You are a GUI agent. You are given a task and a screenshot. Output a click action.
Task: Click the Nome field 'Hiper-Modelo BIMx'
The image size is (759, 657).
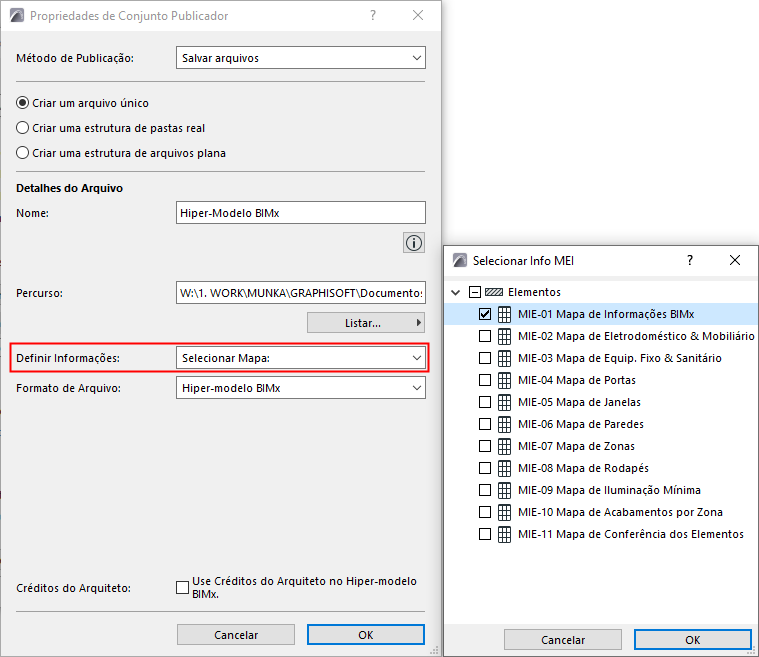[301, 213]
